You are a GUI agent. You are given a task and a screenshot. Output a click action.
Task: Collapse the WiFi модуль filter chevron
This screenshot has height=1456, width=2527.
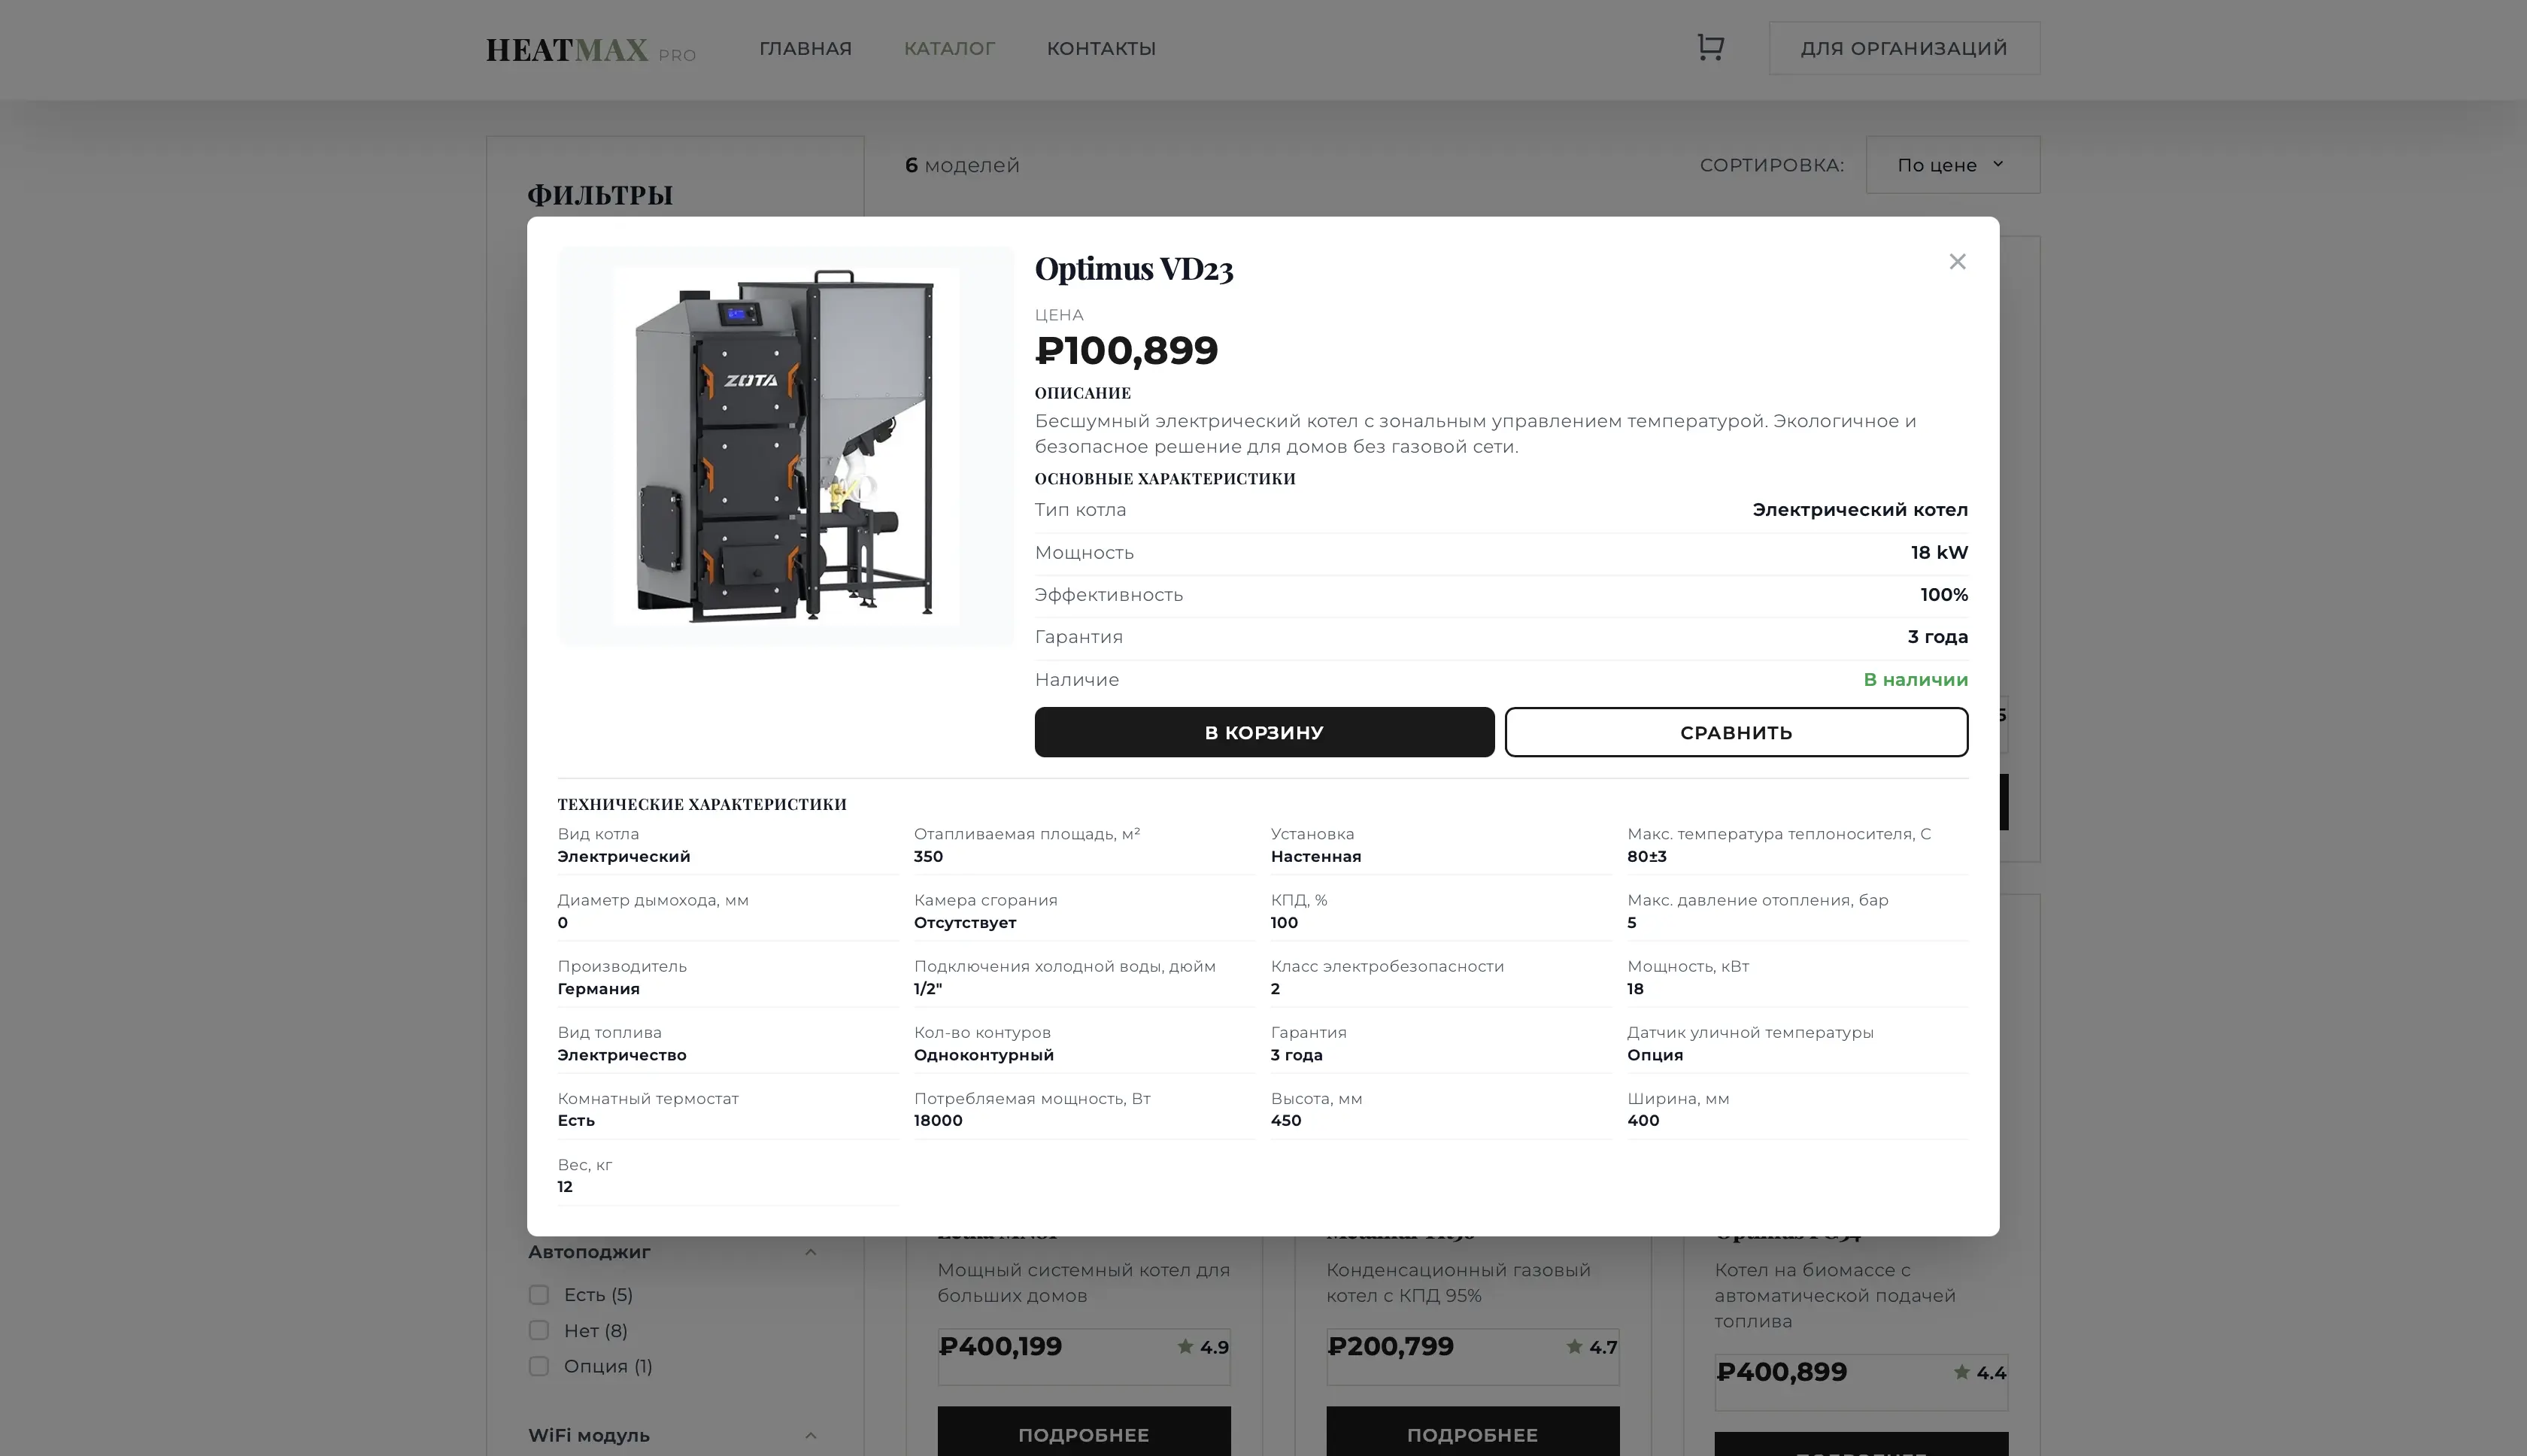pyautogui.click(x=811, y=1436)
